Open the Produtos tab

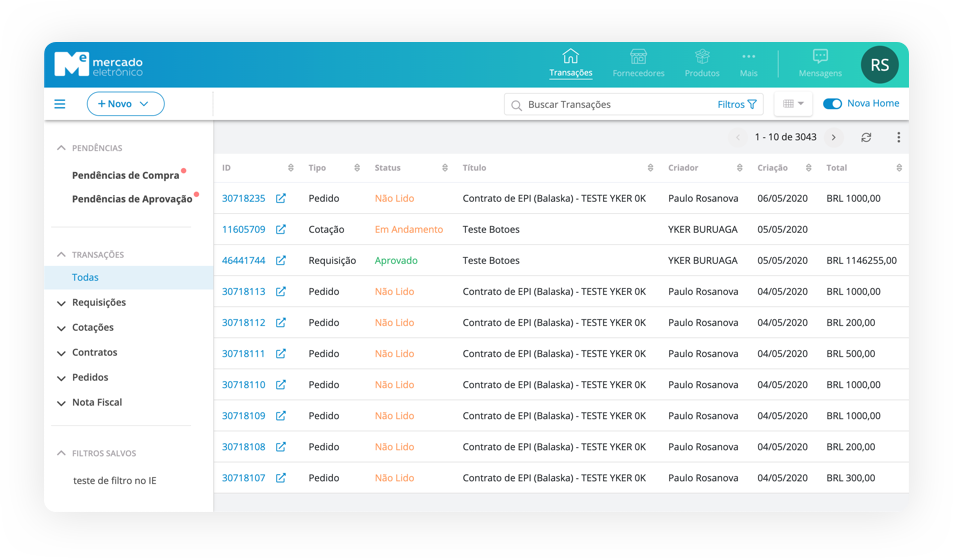(x=702, y=63)
